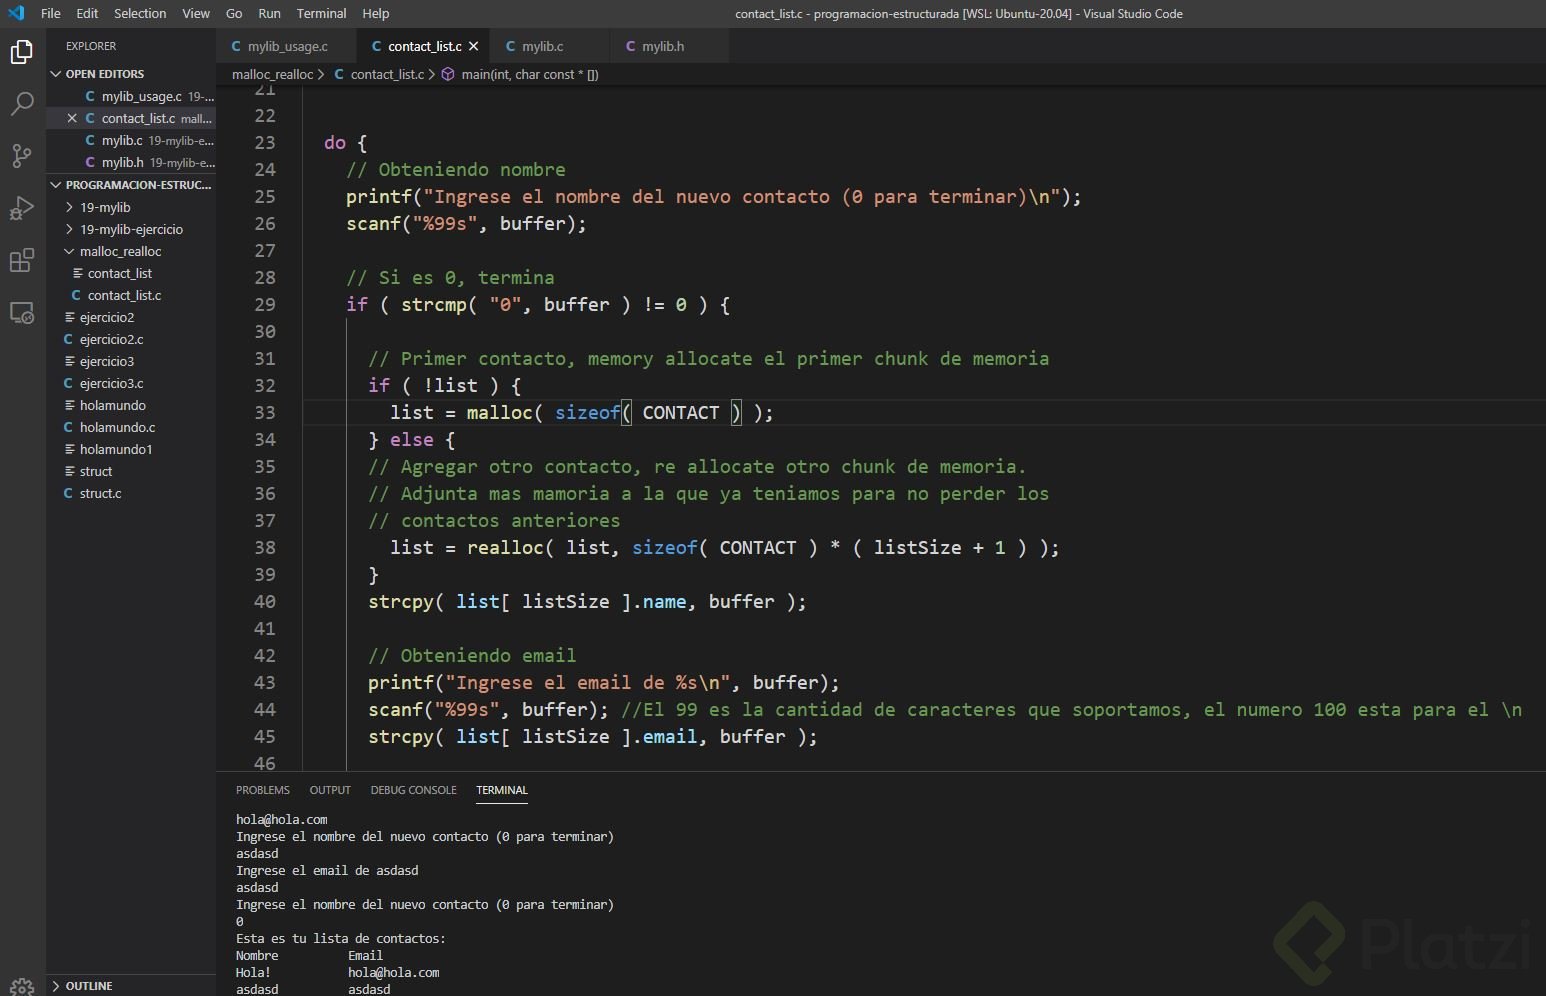The width and height of the screenshot is (1546, 996).
Task: Close the contact_list.c editor tab
Action: pos(474,46)
